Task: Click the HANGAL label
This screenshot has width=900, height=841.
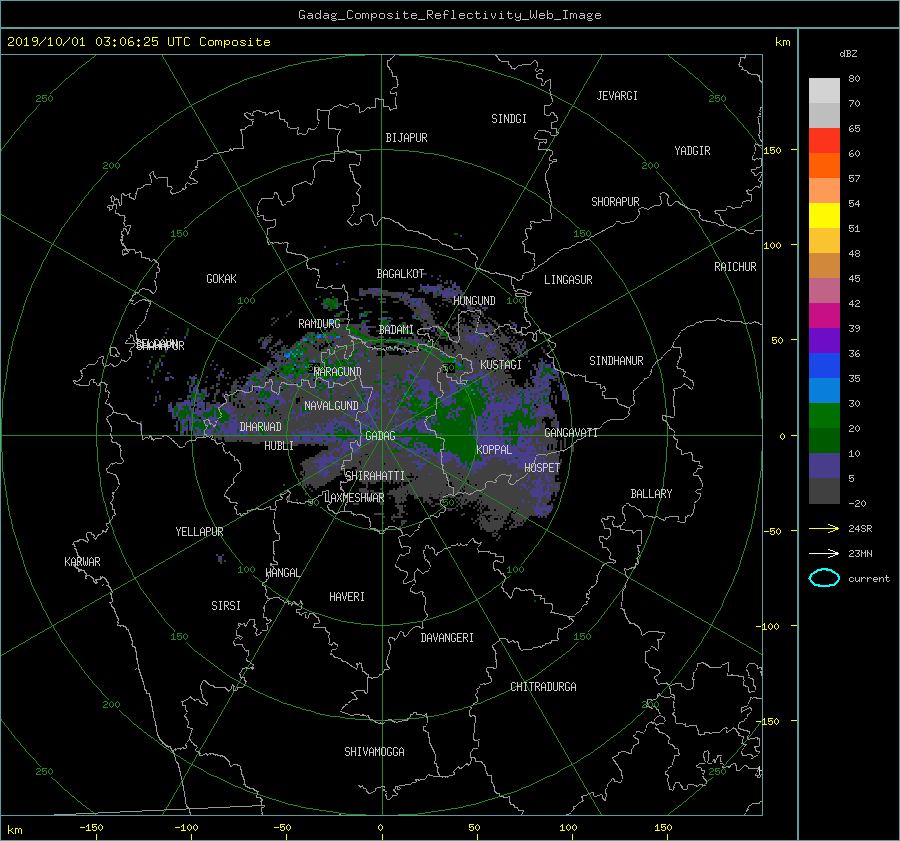Action: (282, 573)
